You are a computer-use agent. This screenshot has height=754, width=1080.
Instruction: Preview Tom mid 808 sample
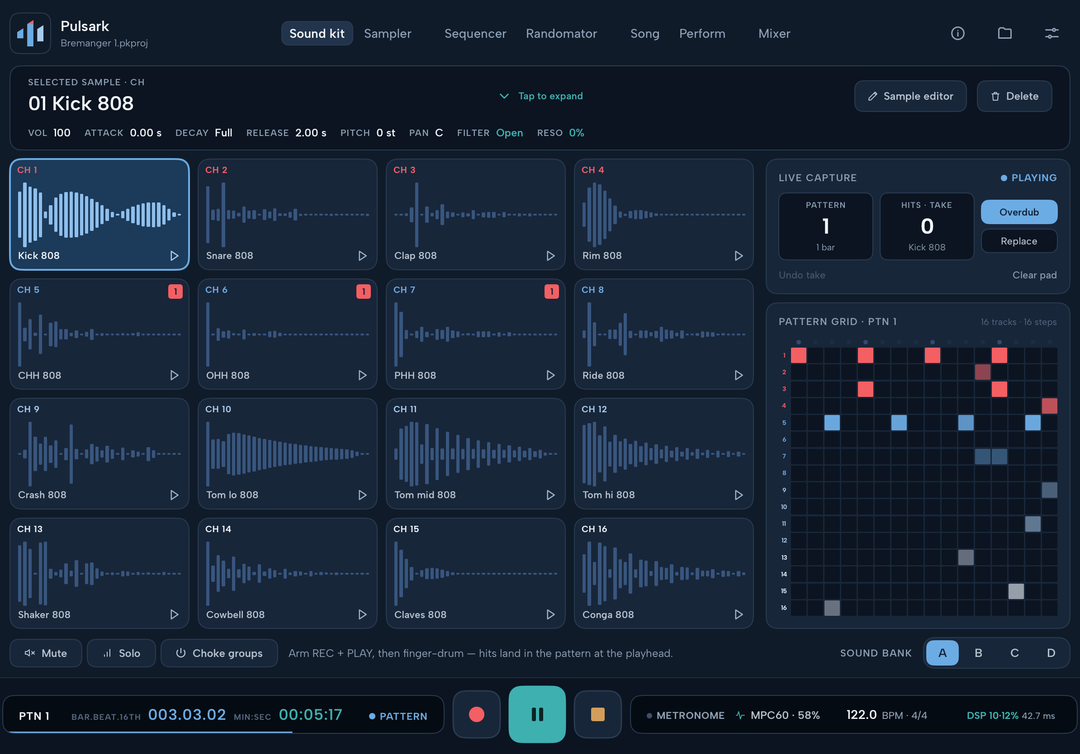(x=550, y=495)
